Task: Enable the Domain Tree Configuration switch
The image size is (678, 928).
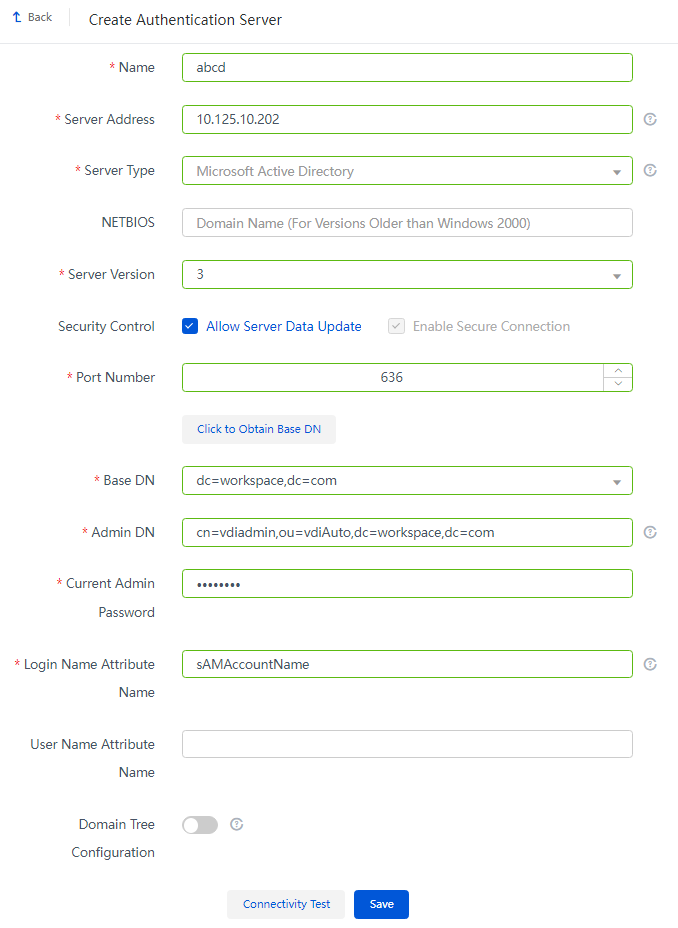Action: [x=200, y=825]
